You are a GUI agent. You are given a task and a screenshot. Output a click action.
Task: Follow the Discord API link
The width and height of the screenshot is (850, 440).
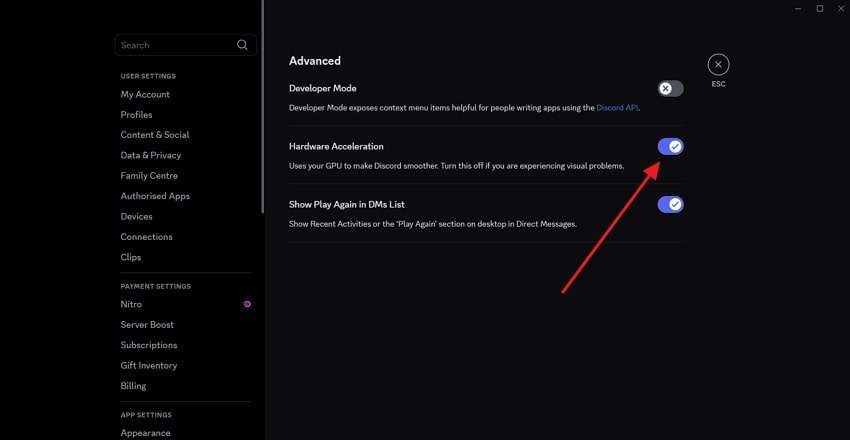617,108
